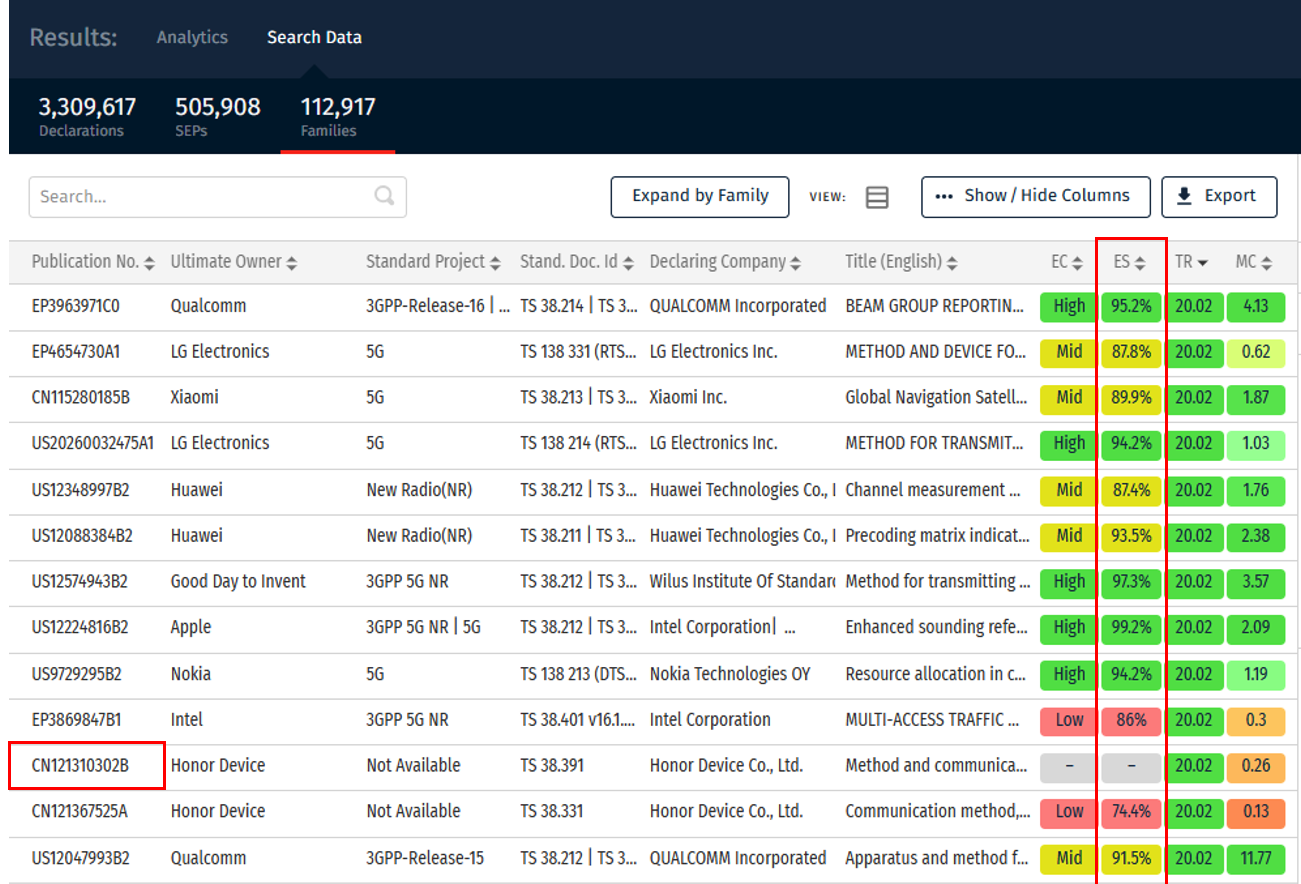This screenshot has height=884, width=1301.
Task: Open publication US20260032475A1
Action: pos(93,444)
